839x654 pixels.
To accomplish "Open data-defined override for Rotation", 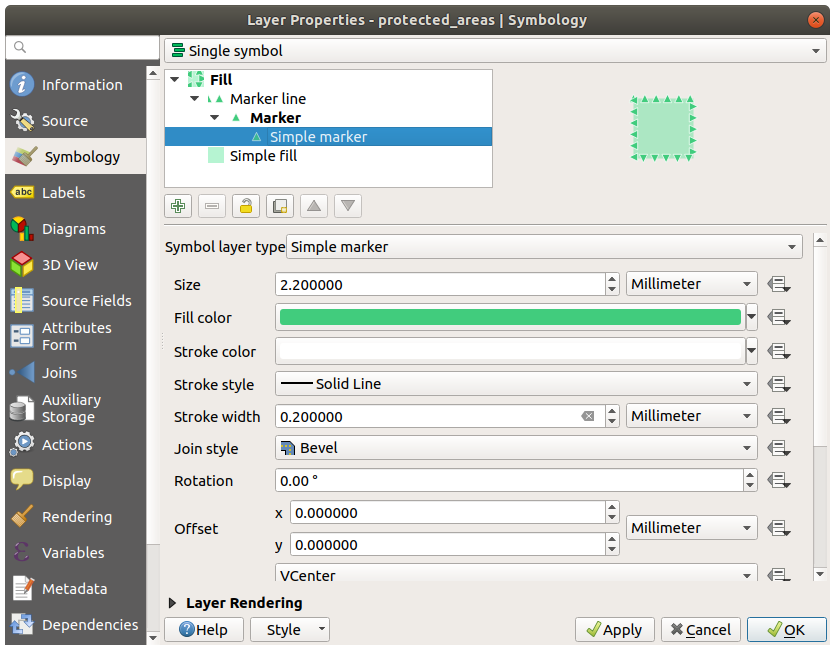I will (x=779, y=481).
